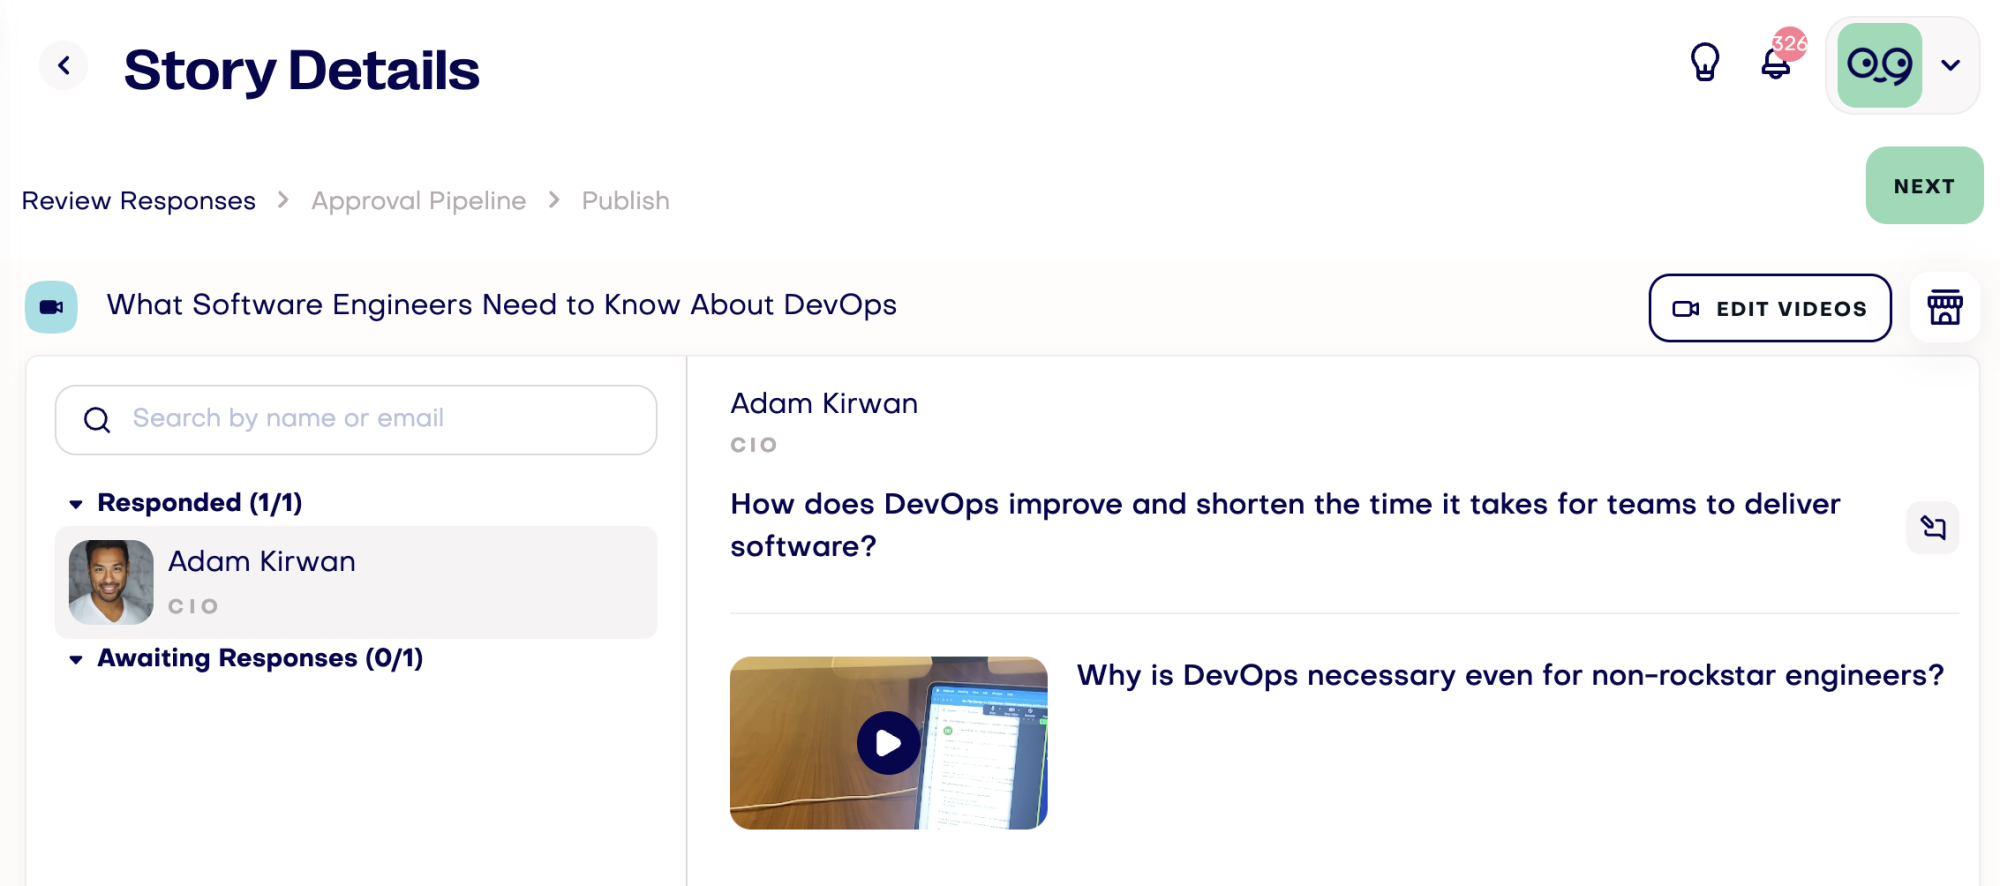
Task: Focus the Search by name or email field
Action: coord(356,420)
